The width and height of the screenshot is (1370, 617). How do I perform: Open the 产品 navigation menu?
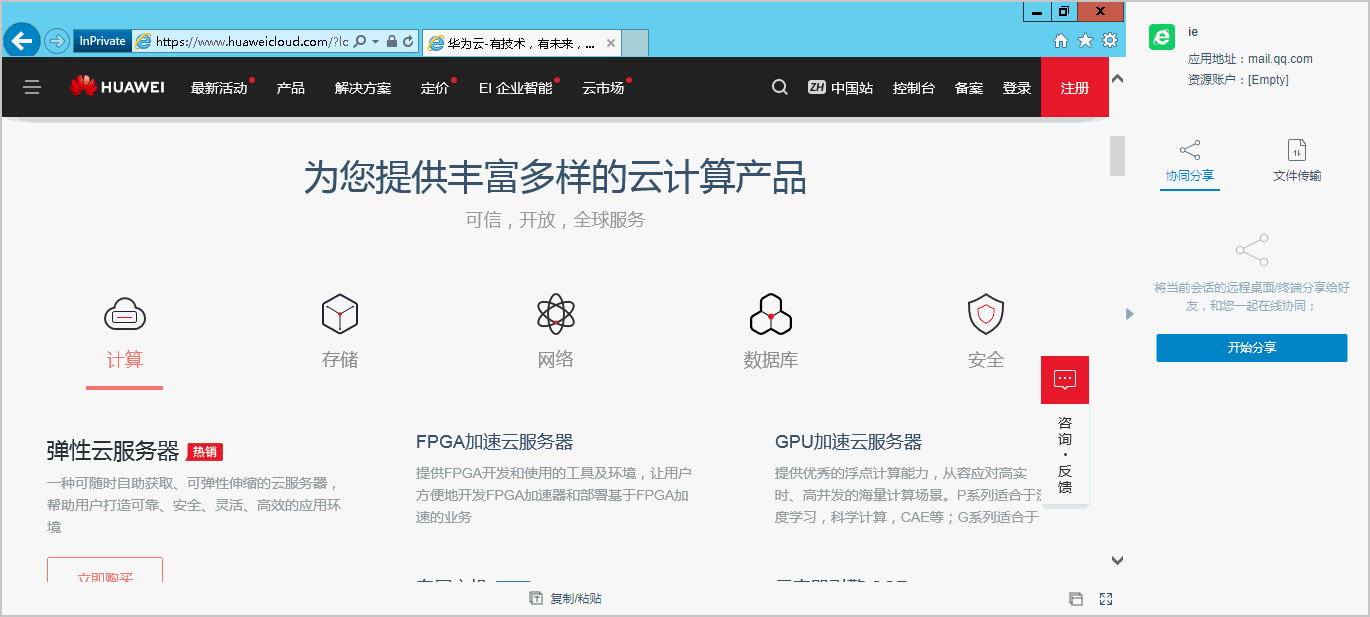[291, 88]
